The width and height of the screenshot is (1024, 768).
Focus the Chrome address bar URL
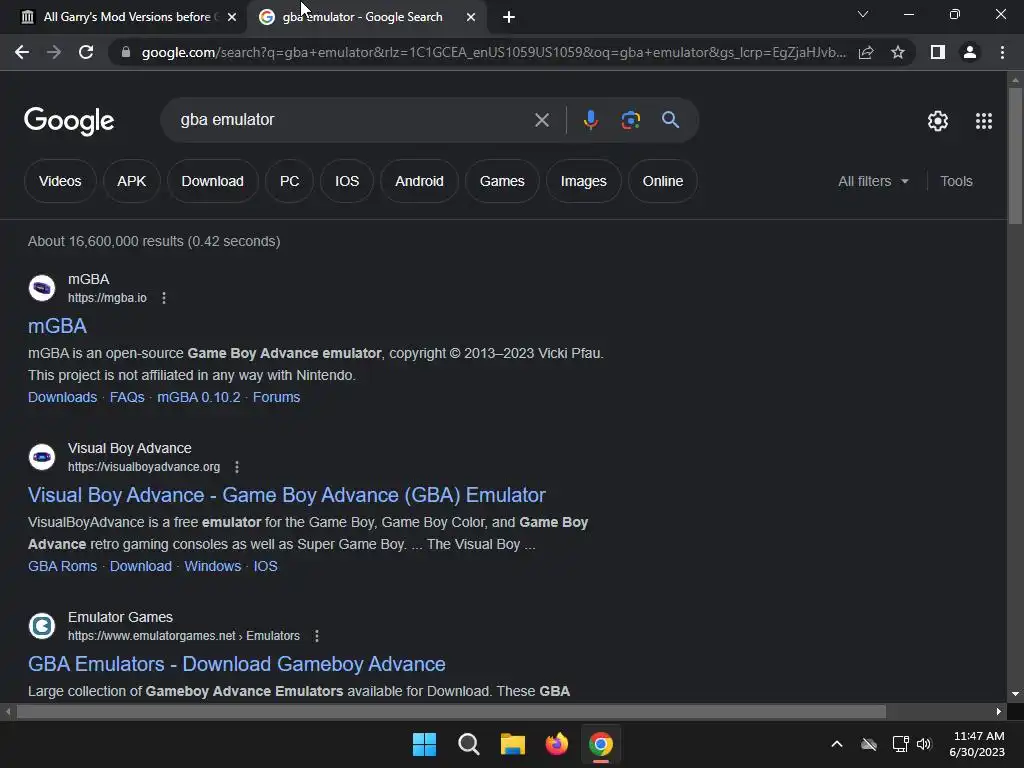[x=493, y=52]
